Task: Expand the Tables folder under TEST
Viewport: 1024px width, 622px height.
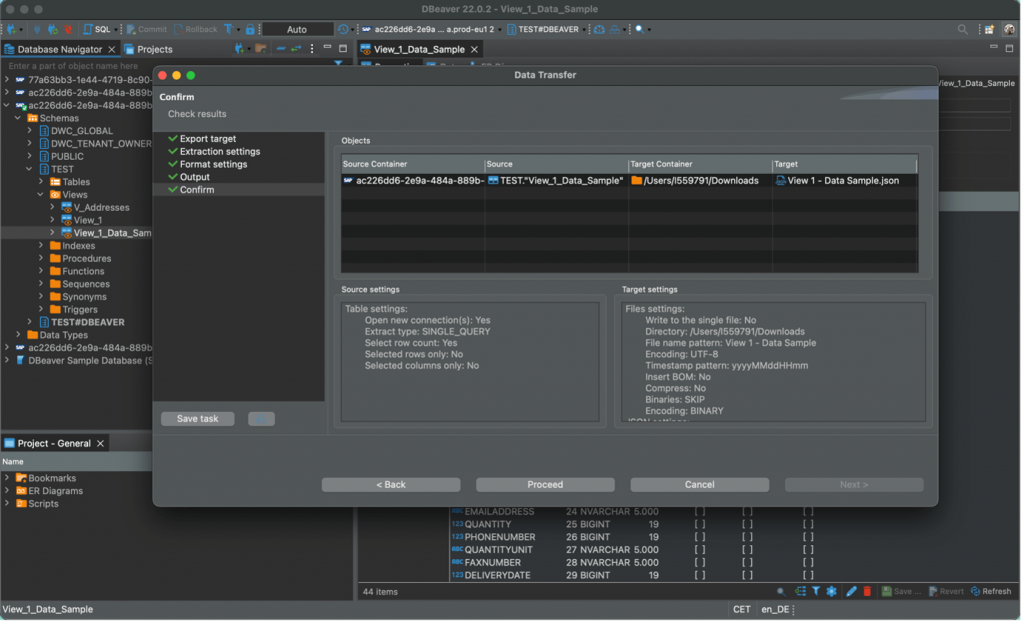Action: [x=41, y=182]
